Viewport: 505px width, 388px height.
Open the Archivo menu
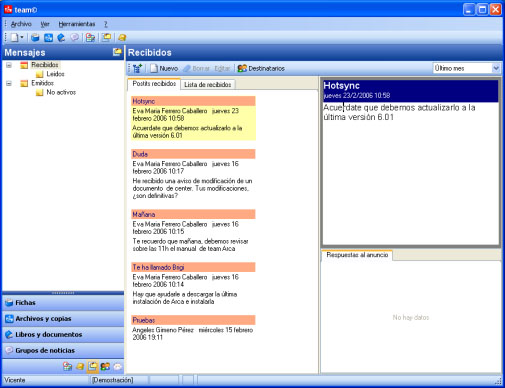coord(21,24)
